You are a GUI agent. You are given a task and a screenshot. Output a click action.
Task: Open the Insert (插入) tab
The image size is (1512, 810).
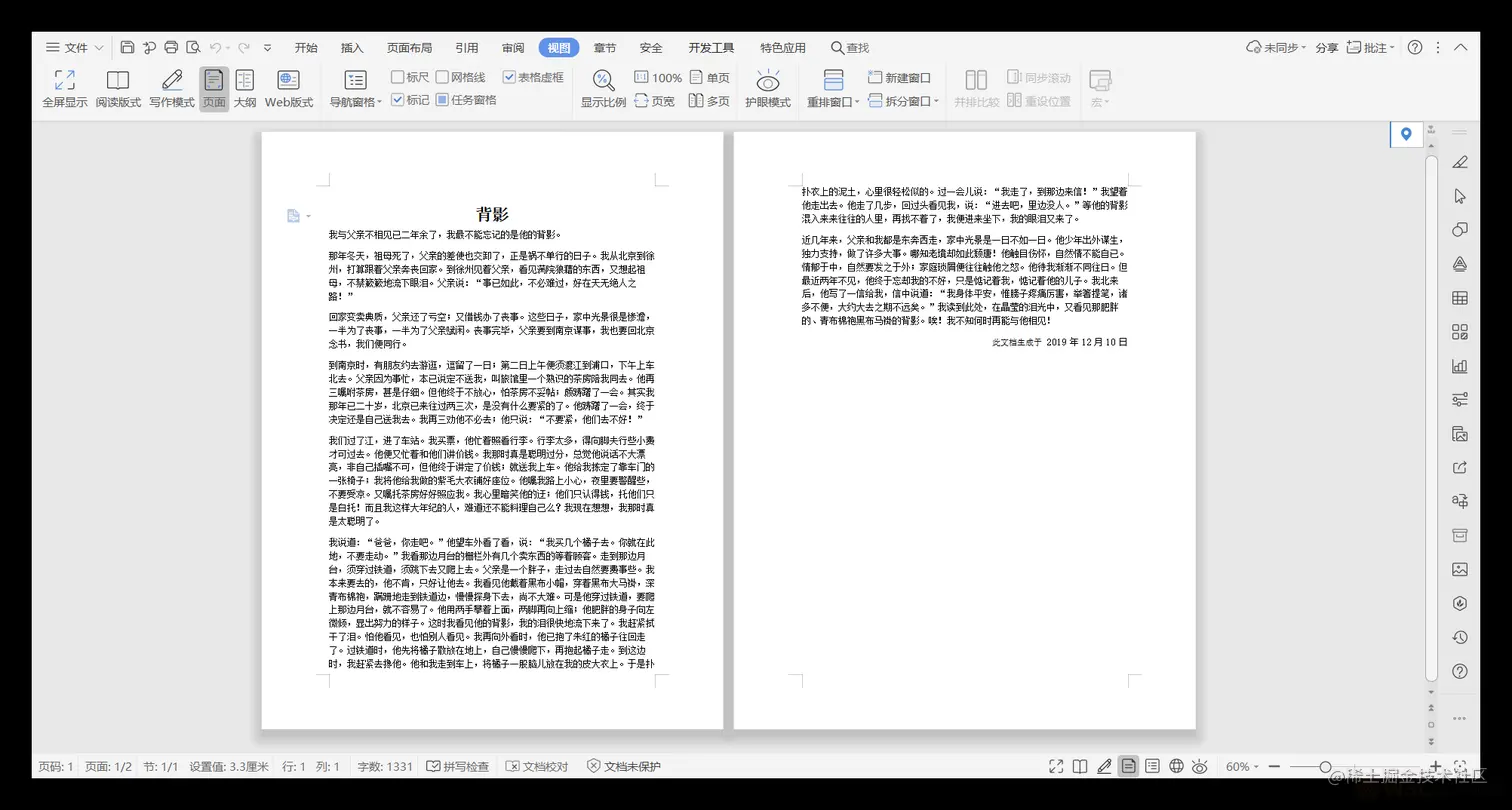coord(352,47)
